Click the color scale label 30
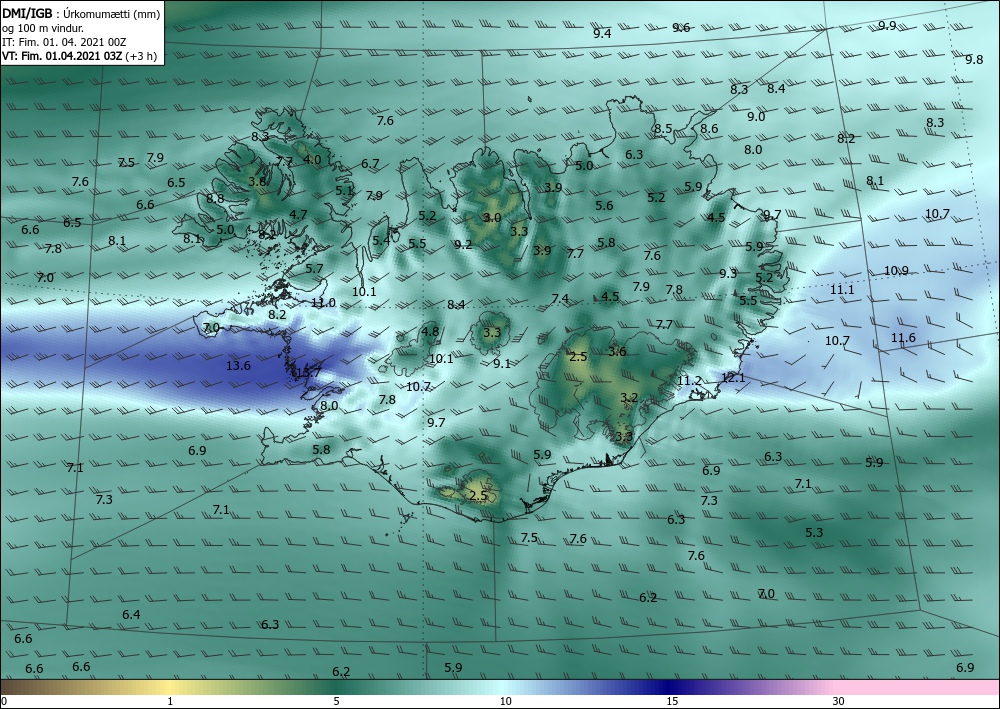The image size is (1000, 709). [x=839, y=701]
